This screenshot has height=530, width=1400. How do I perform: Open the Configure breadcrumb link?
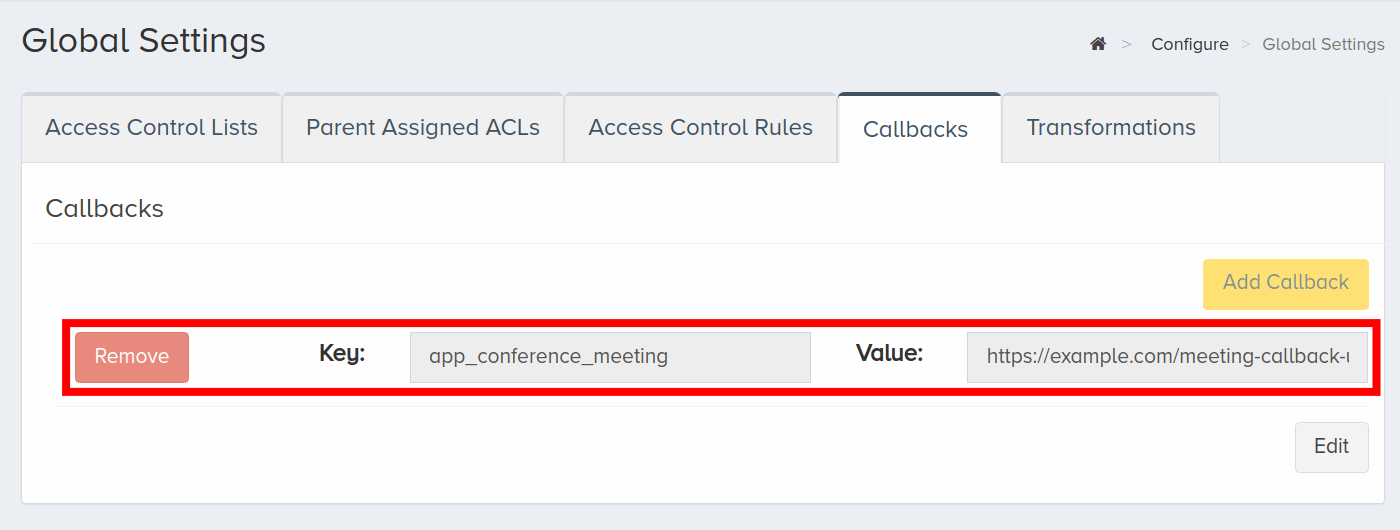coord(1190,44)
